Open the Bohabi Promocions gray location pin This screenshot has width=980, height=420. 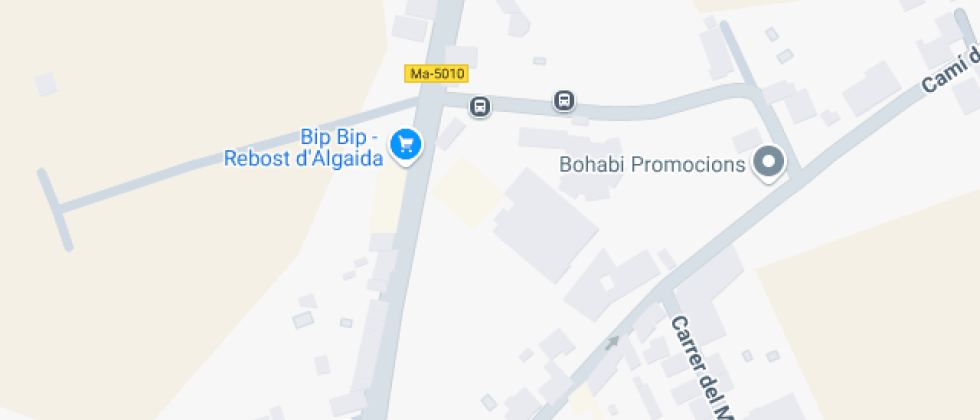click(769, 162)
